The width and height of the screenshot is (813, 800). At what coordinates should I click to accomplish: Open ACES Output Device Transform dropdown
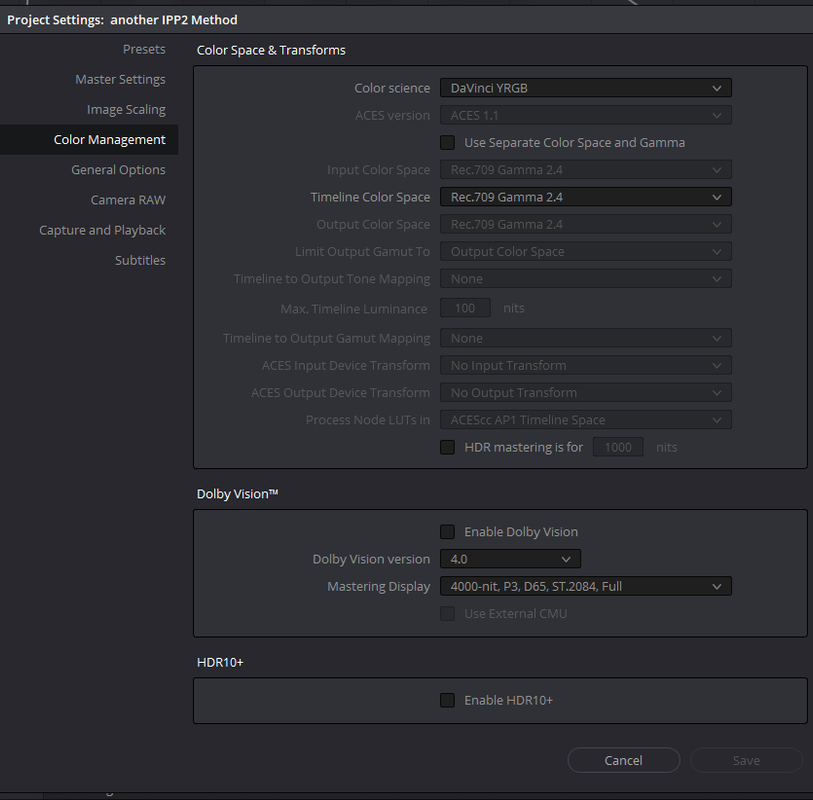[585, 392]
